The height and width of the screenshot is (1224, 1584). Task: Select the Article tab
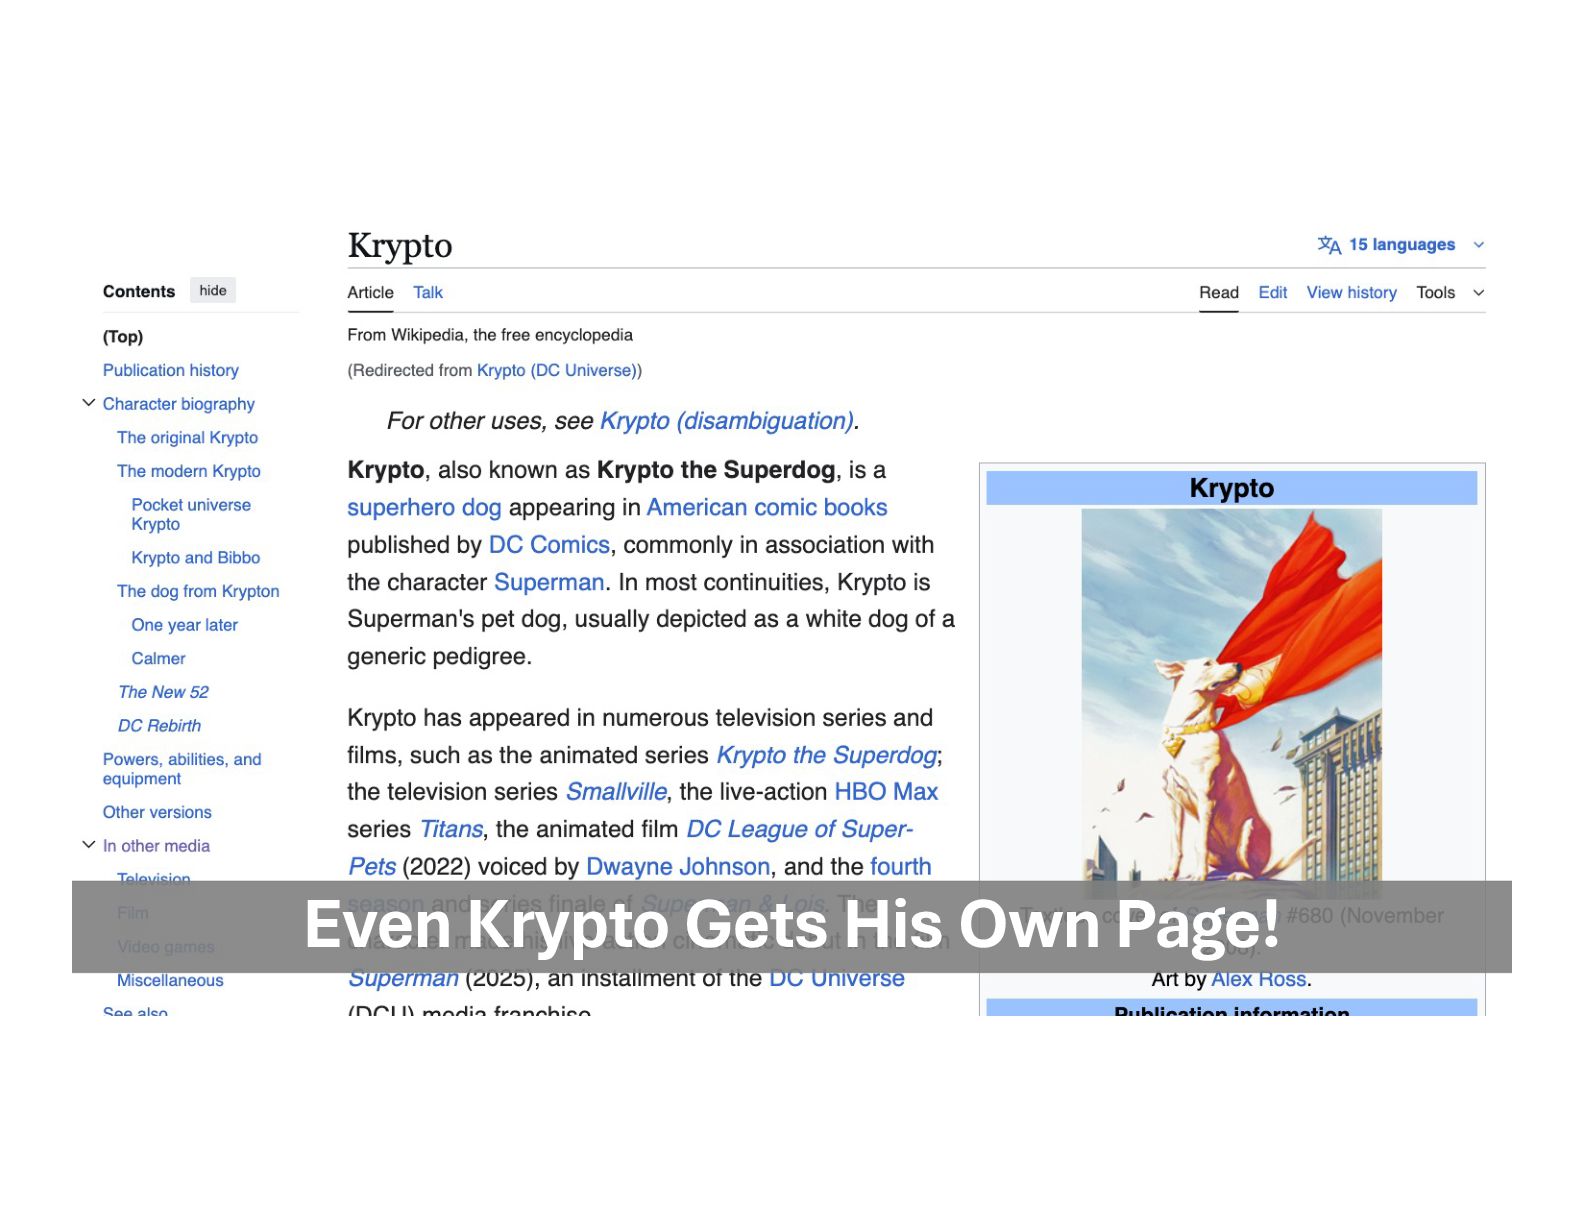click(370, 293)
